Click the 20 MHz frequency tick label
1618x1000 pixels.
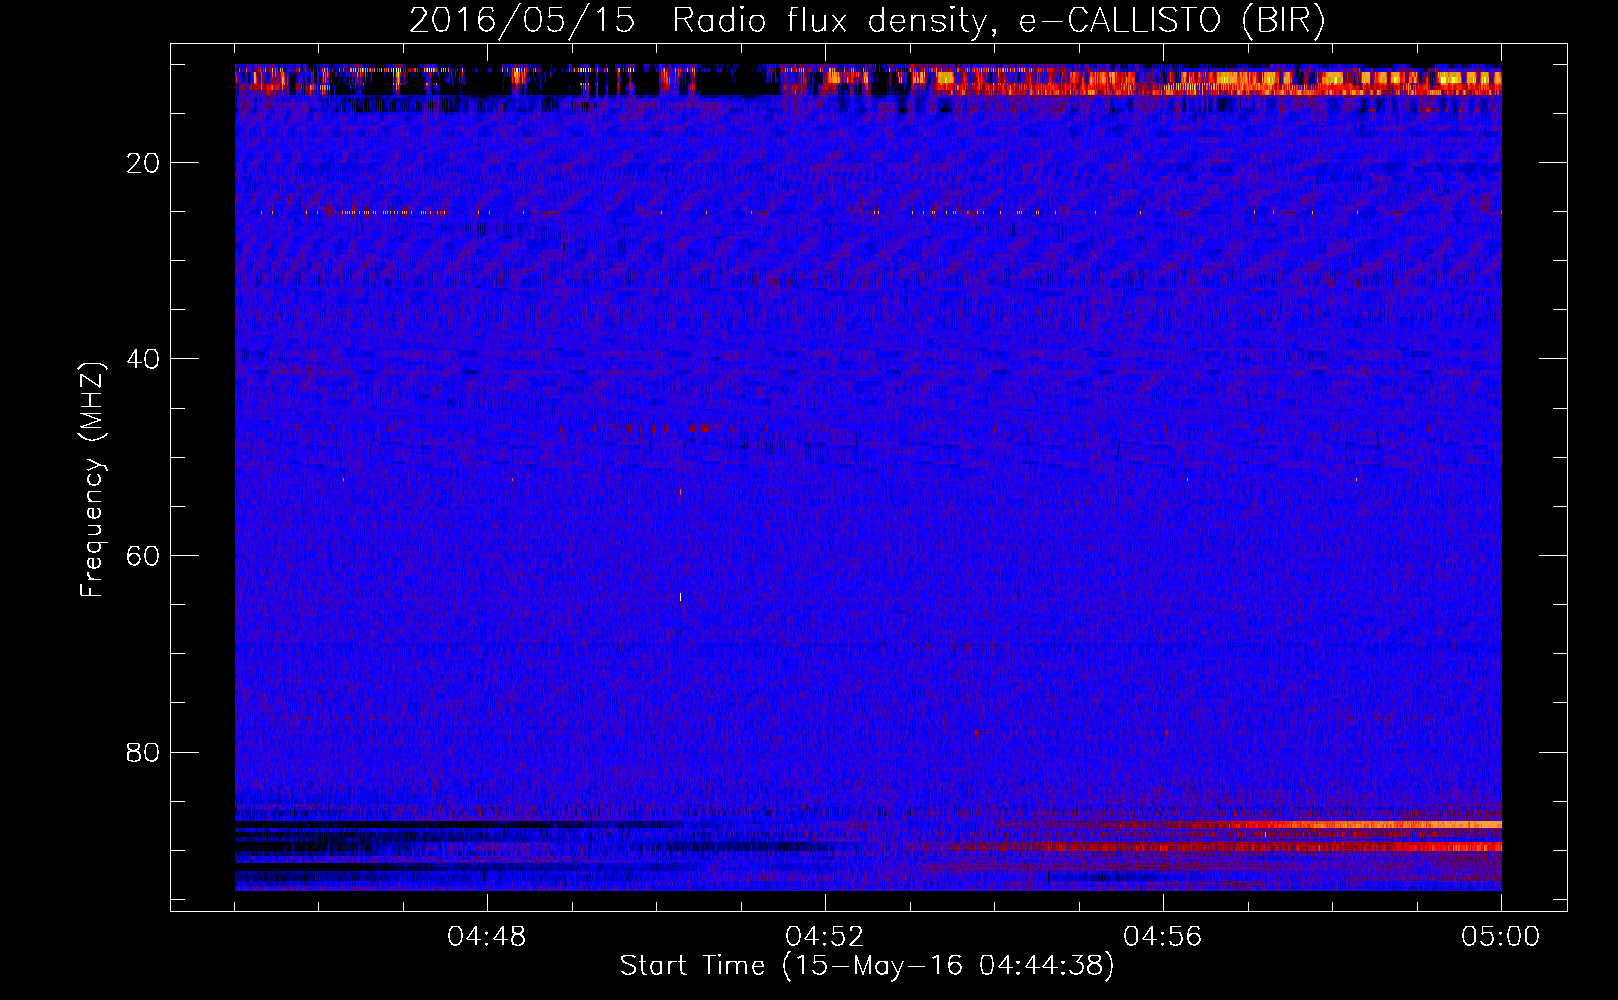[x=144, y=163]
